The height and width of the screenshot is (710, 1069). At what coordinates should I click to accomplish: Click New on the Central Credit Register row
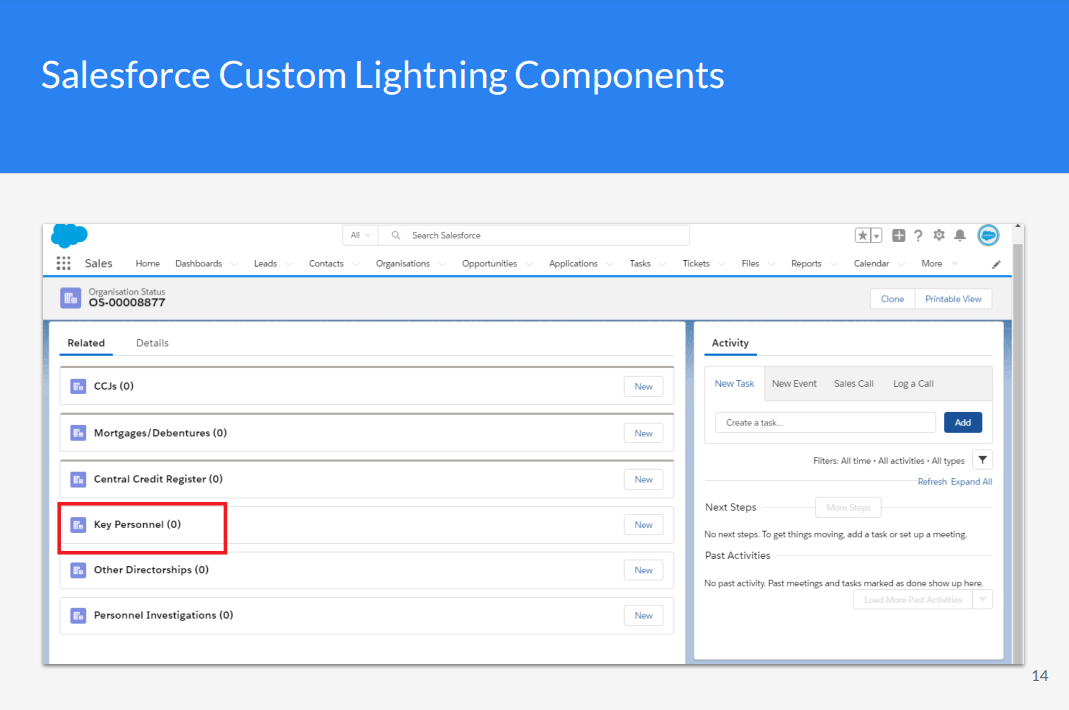point(644,479)
